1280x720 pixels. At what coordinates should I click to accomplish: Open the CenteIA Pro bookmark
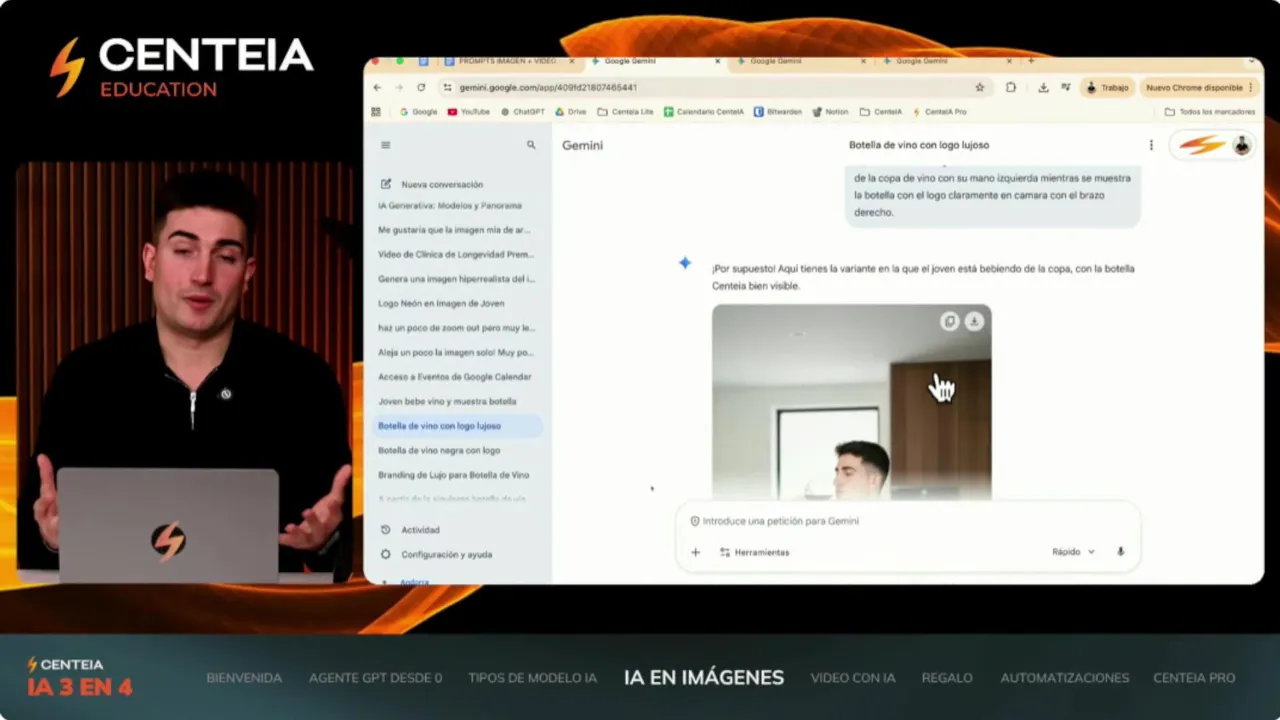[939, 112]
